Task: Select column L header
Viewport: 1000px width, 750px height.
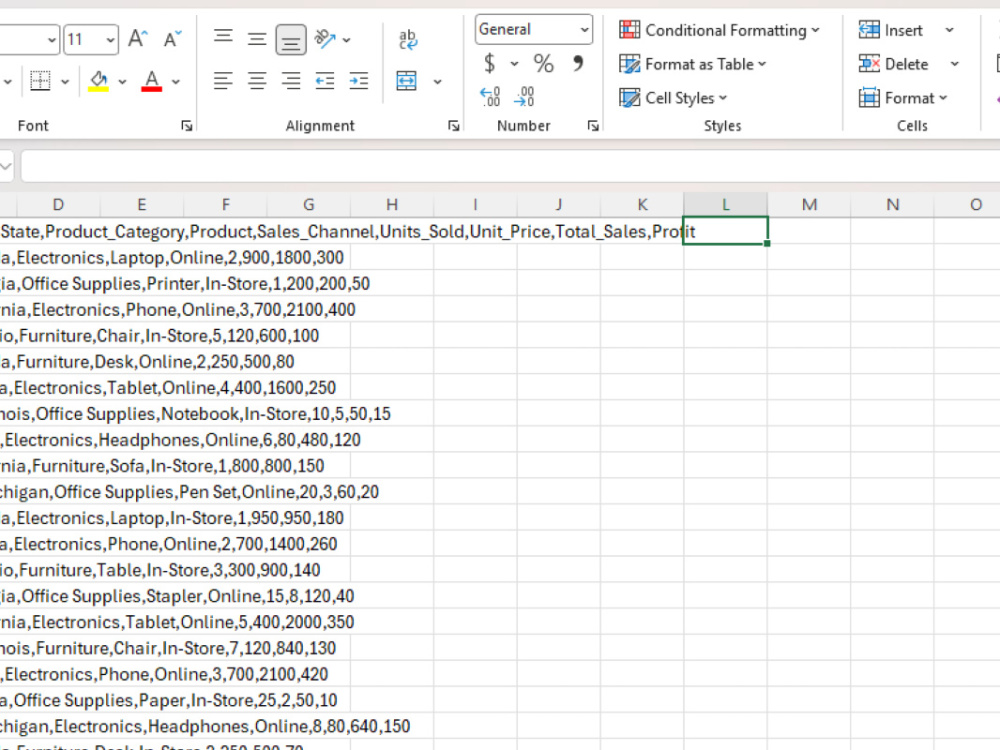Action: (725, 205)
